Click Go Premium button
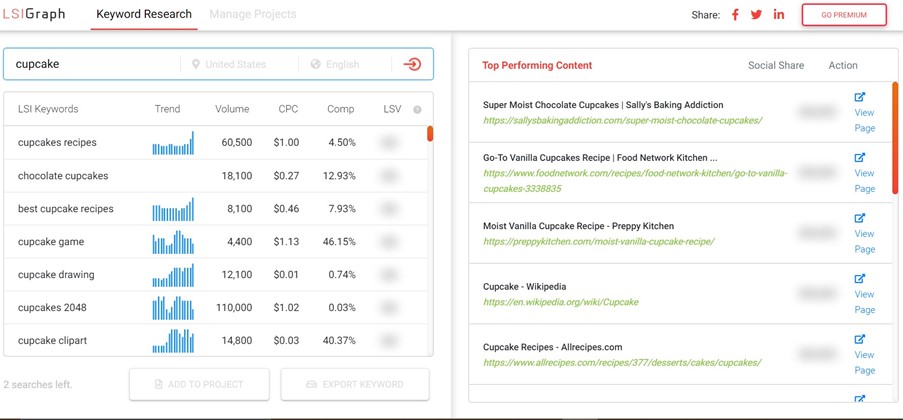This screenshot has height=420, width=903. [844, 15]
